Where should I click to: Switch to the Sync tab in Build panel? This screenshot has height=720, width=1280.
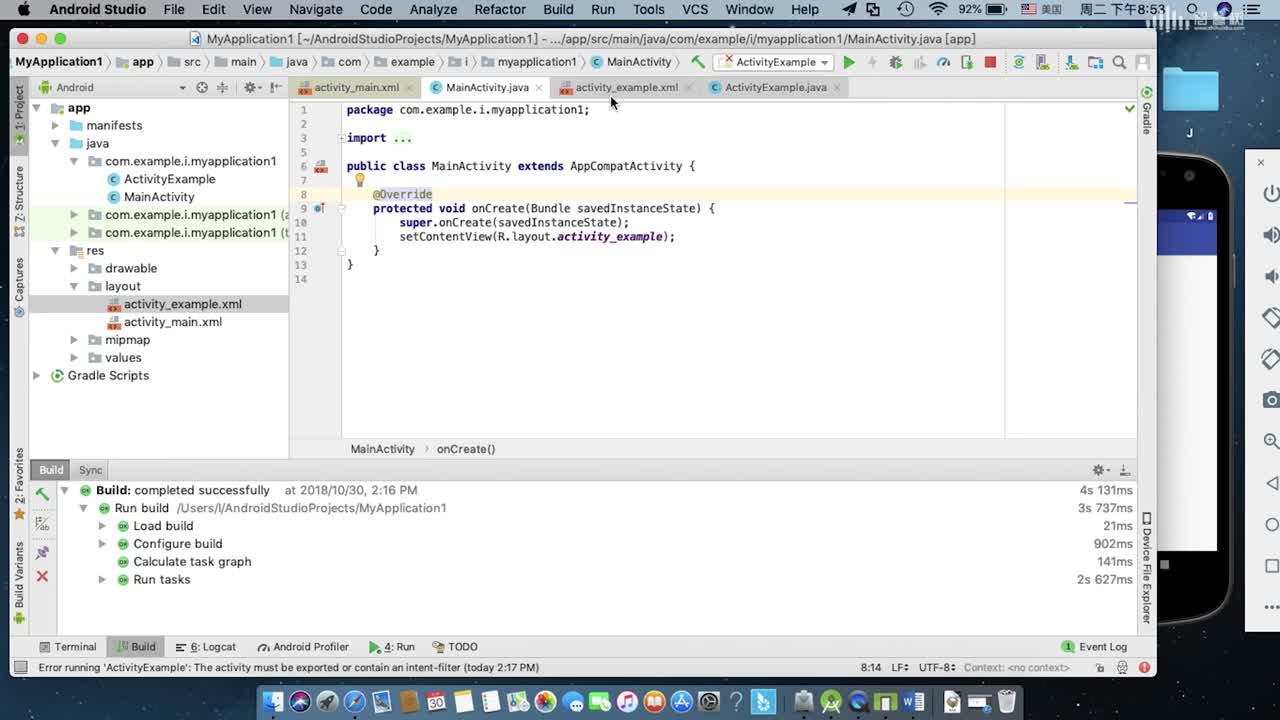point(91,470)
